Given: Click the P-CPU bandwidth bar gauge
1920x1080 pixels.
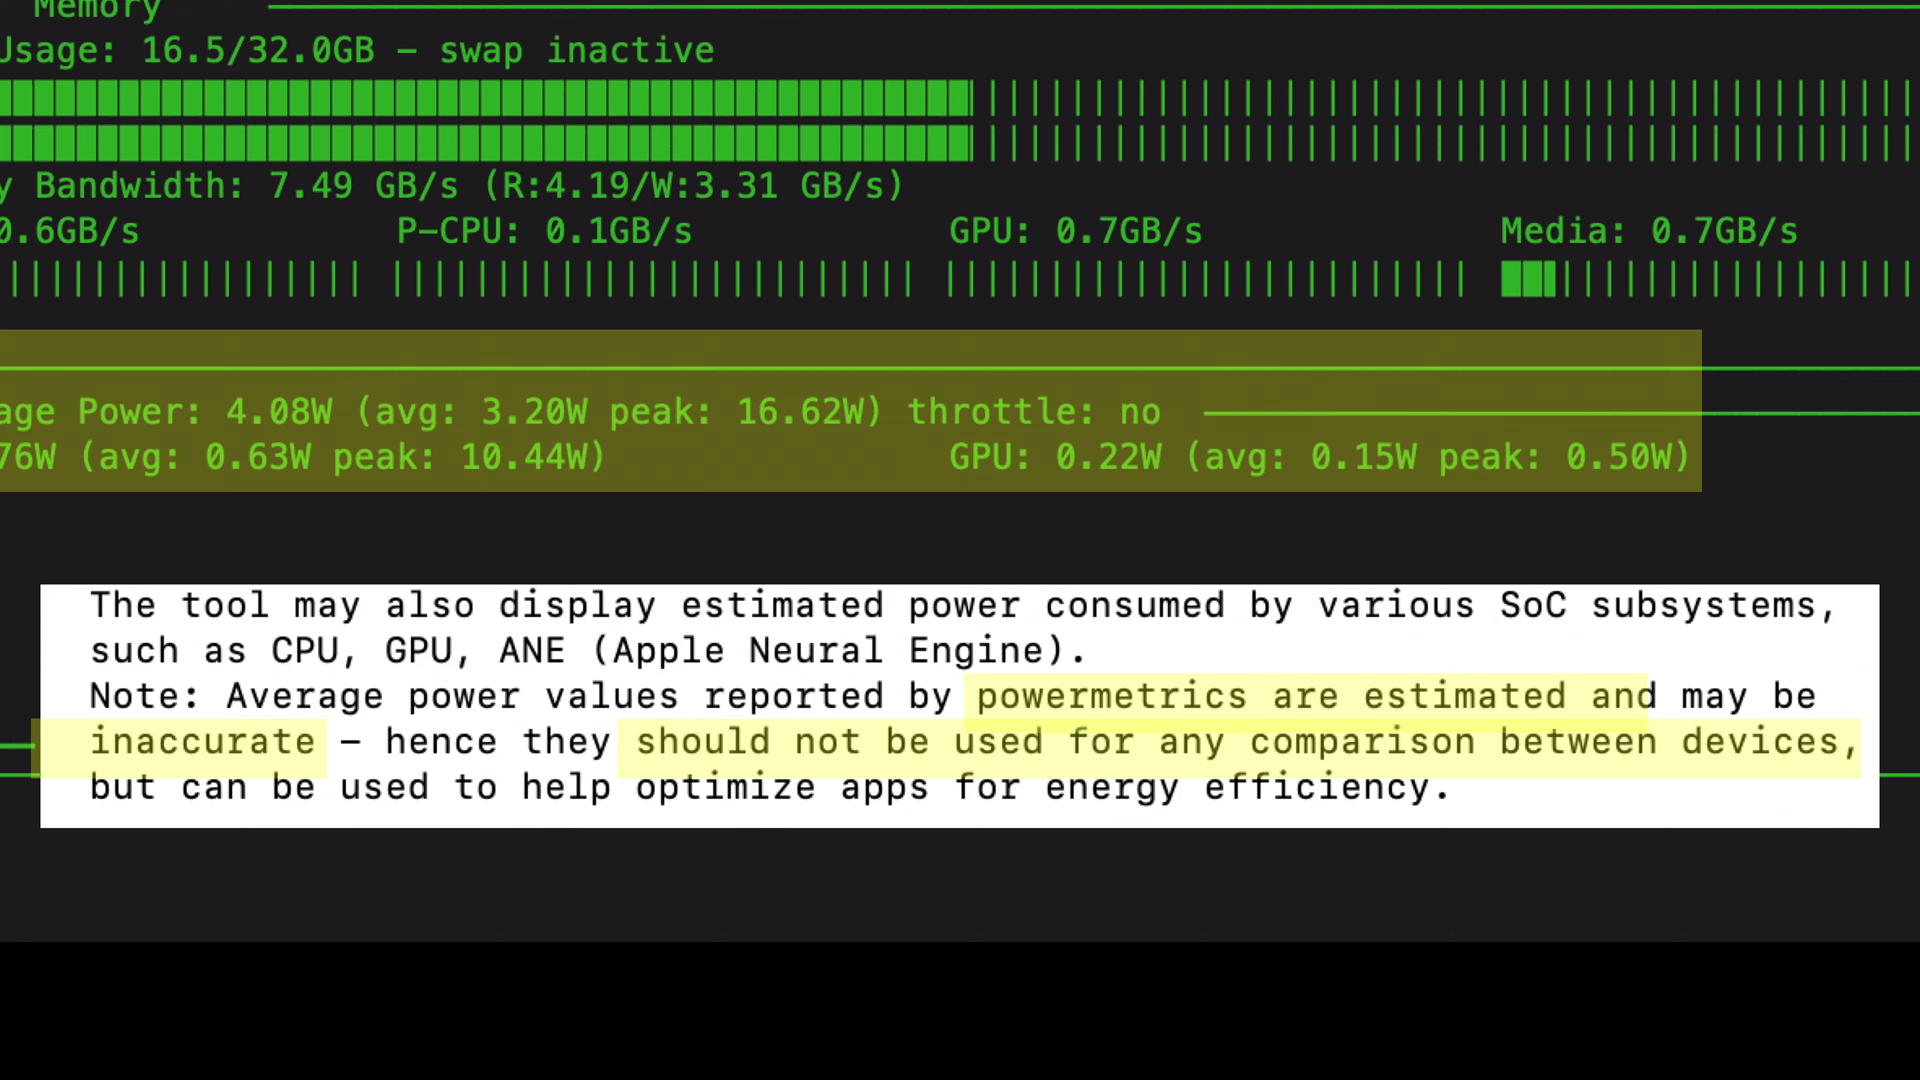Looking at the screenshot, I should pyautogui.click(x=652, y=280).
